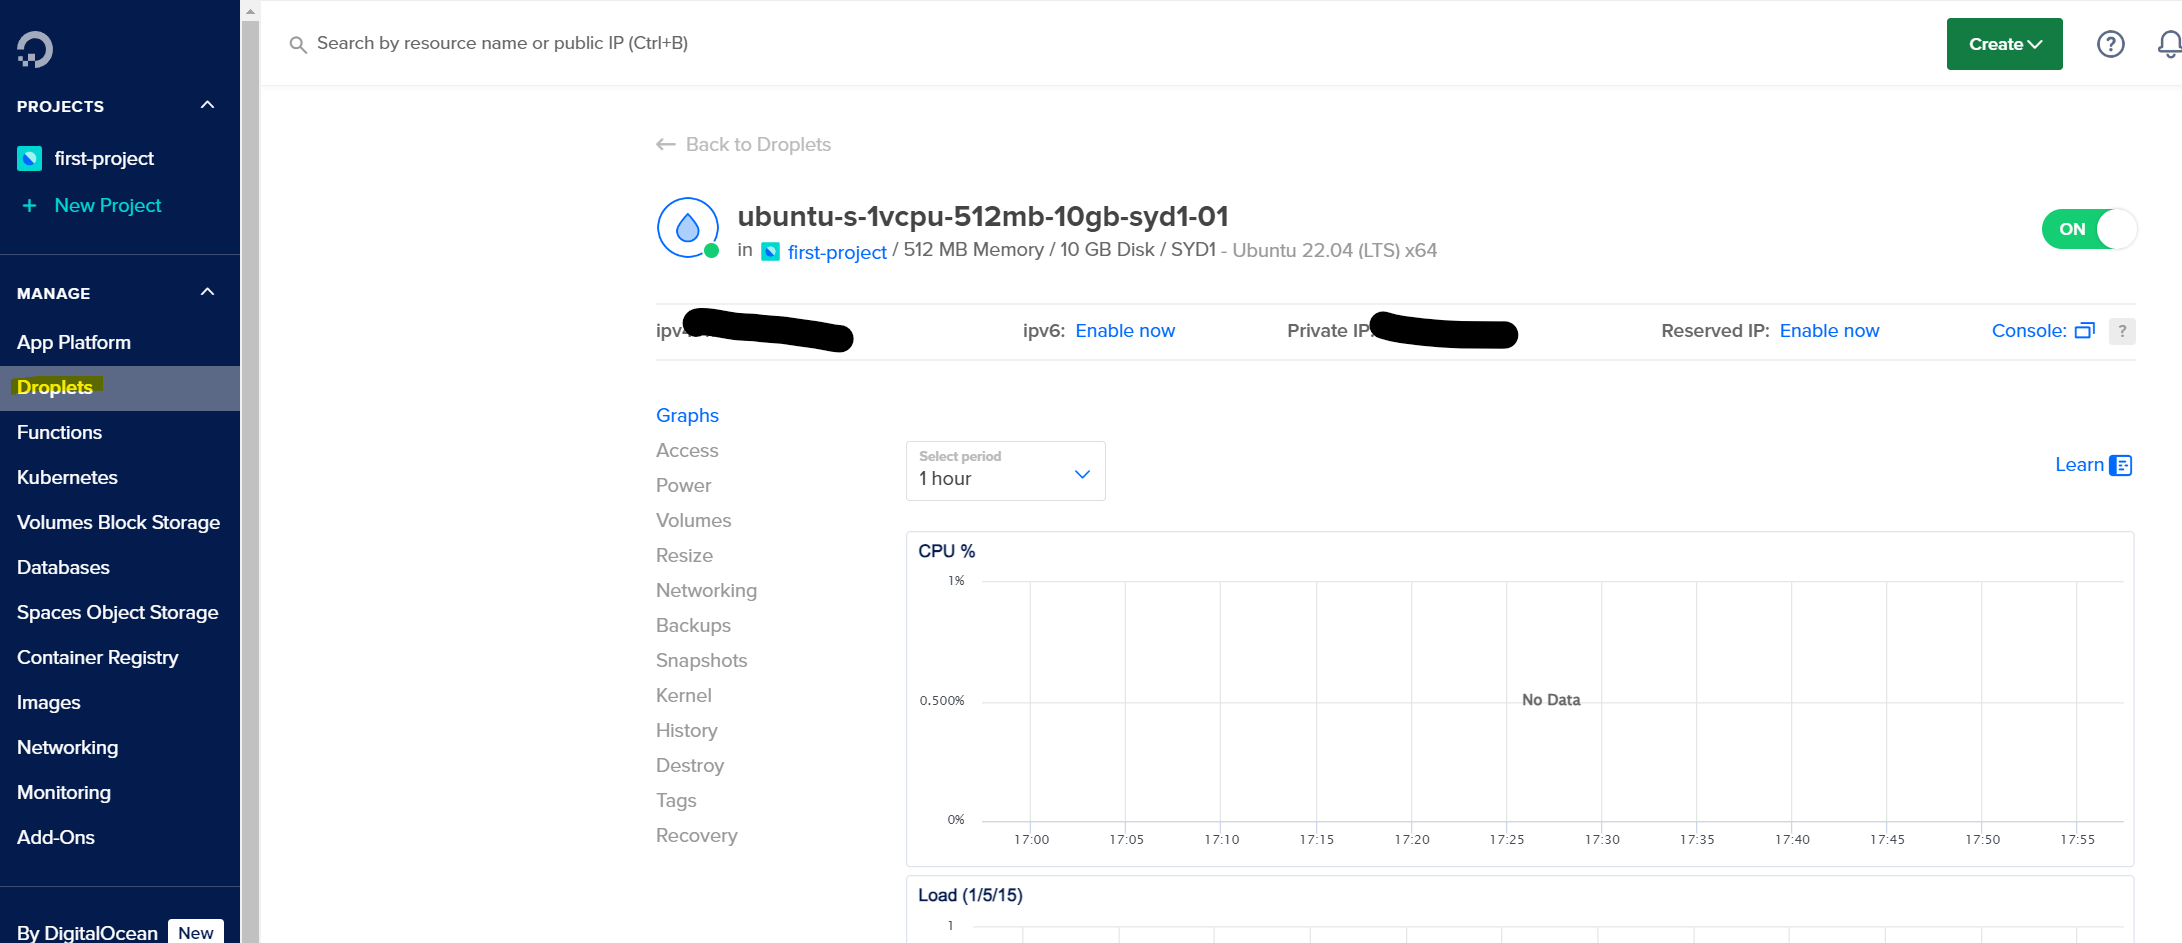Toggle the droplet ON power switch
This screenshot has width=2182, height=943.
coord(2088,229)
